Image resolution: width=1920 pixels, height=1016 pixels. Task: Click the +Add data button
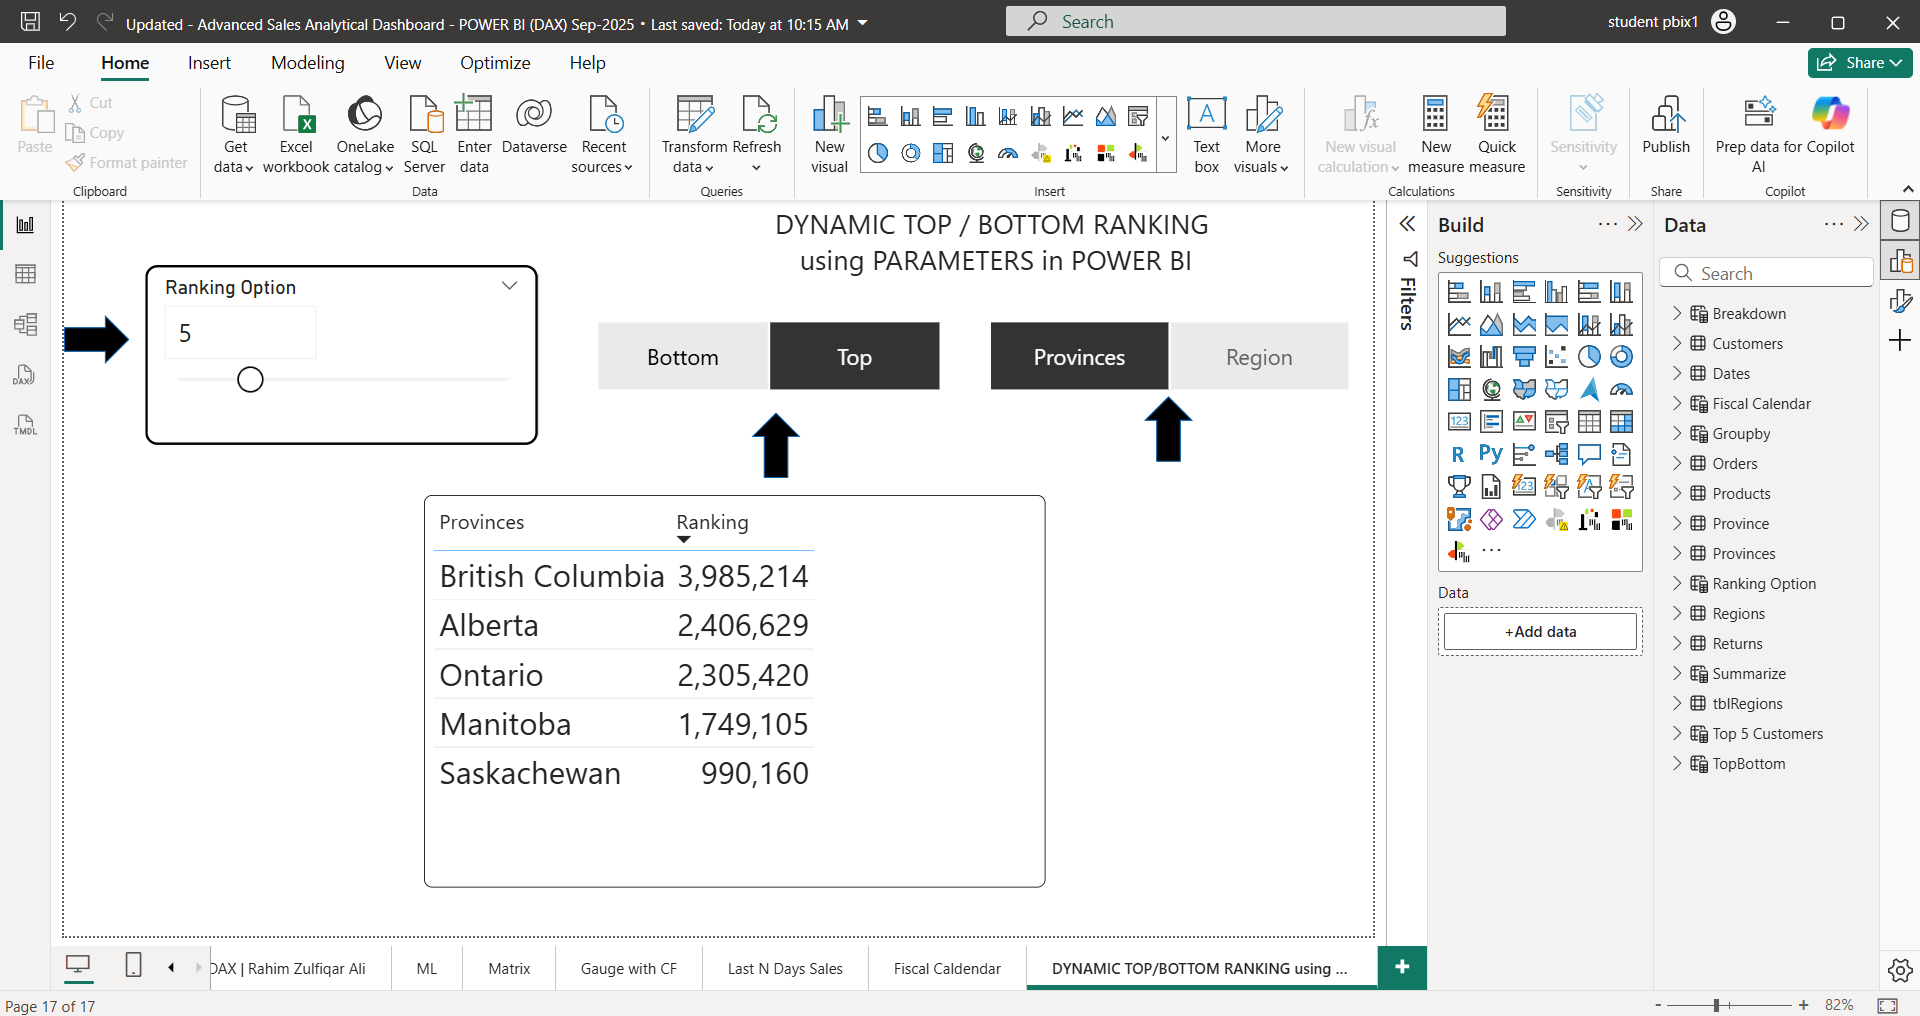point(1539,631)
